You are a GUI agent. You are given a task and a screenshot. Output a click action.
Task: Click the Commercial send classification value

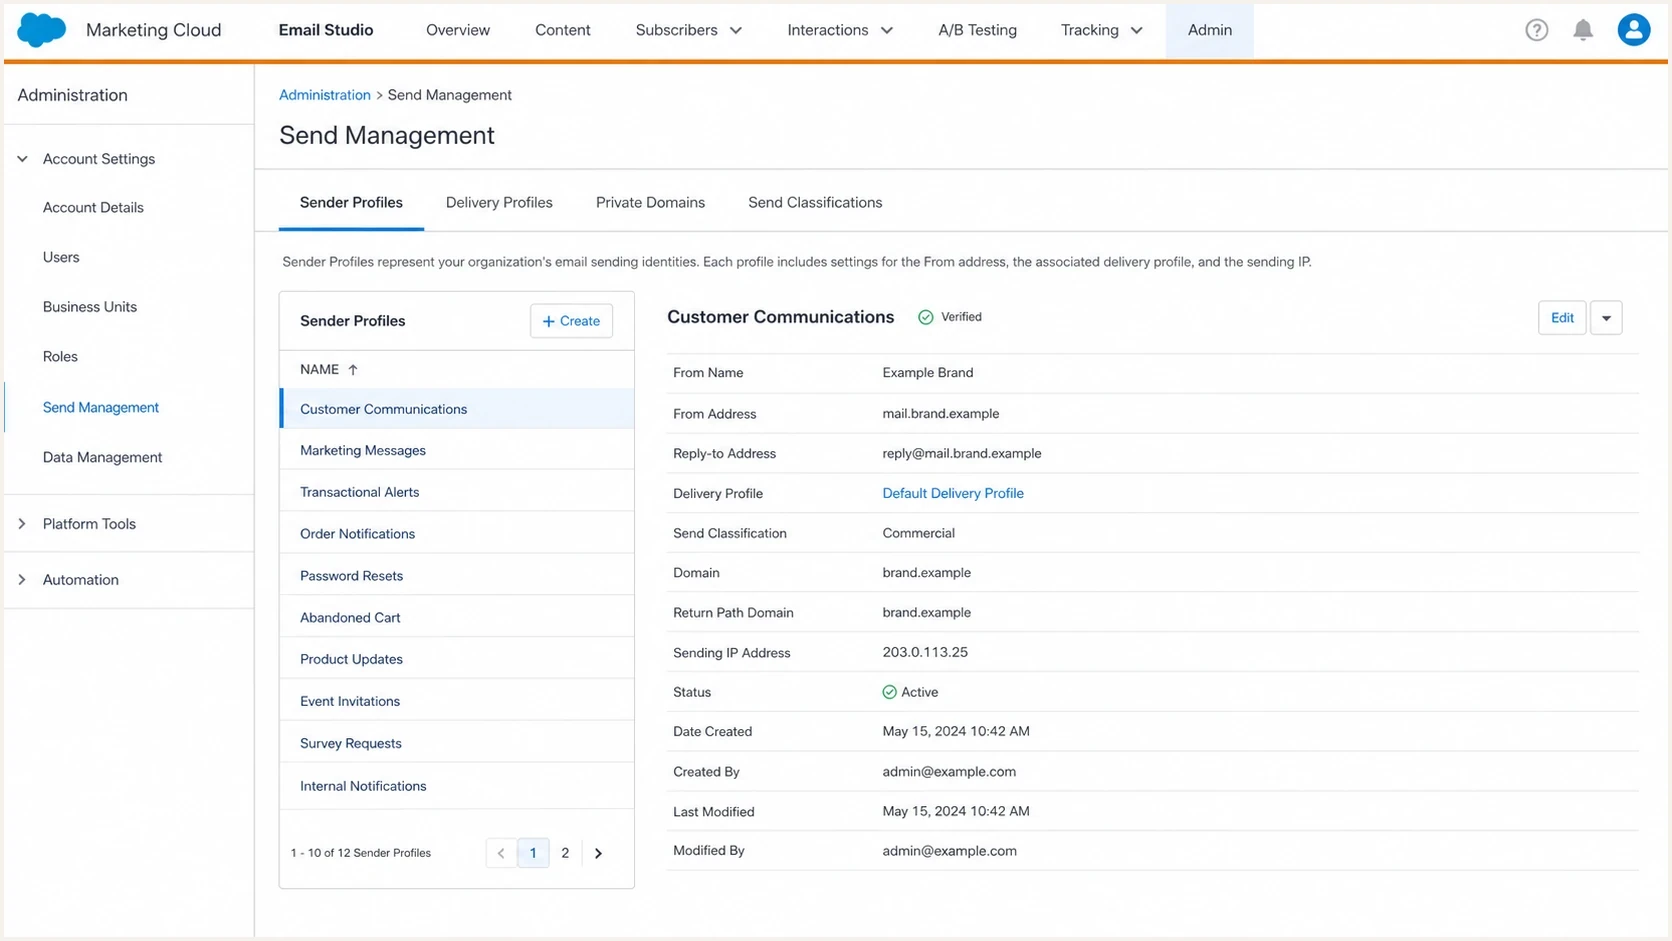pyautogui.click(x=918, y=533)
